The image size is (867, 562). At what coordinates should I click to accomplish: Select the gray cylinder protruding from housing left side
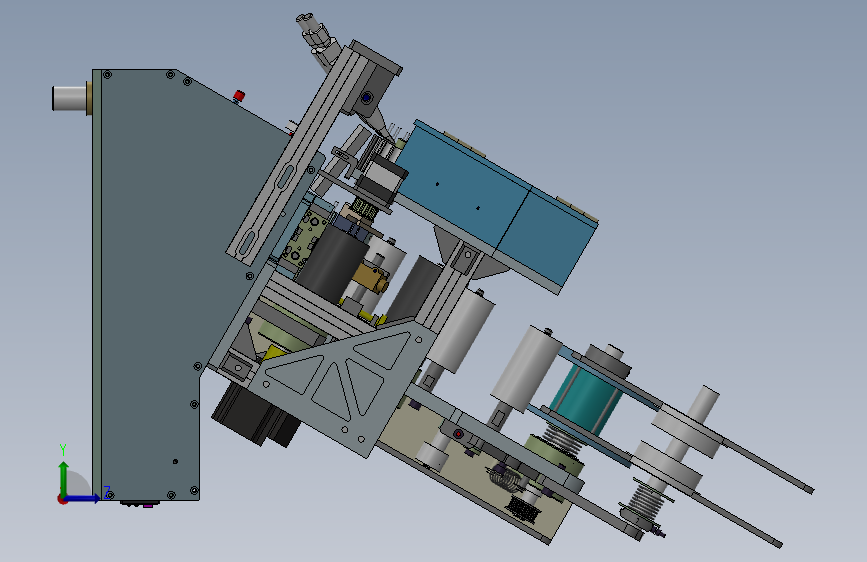tap(70, 98)
